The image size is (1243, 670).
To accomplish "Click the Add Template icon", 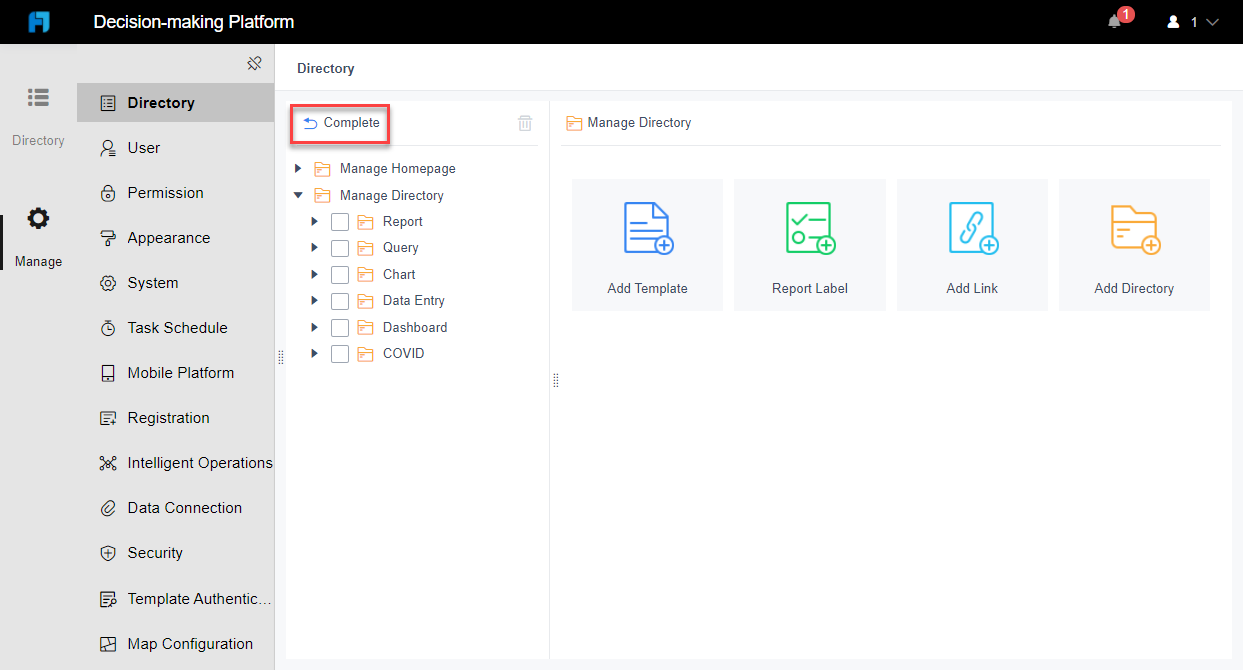I will tap(648, 228).
